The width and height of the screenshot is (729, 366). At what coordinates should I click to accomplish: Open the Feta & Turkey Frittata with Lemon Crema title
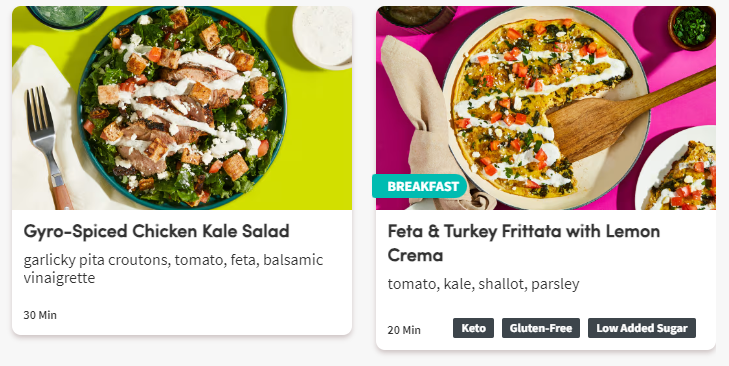coord(524,243)
